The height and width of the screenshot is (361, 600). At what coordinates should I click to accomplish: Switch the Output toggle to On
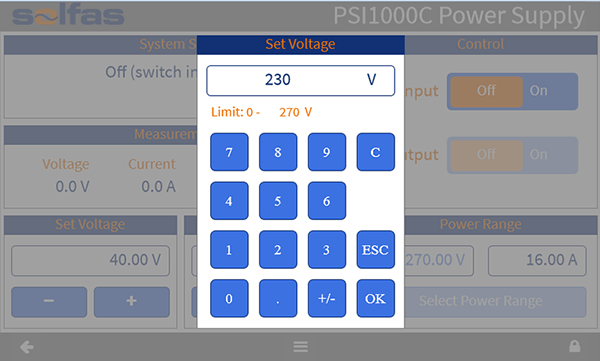coord(538,155)
